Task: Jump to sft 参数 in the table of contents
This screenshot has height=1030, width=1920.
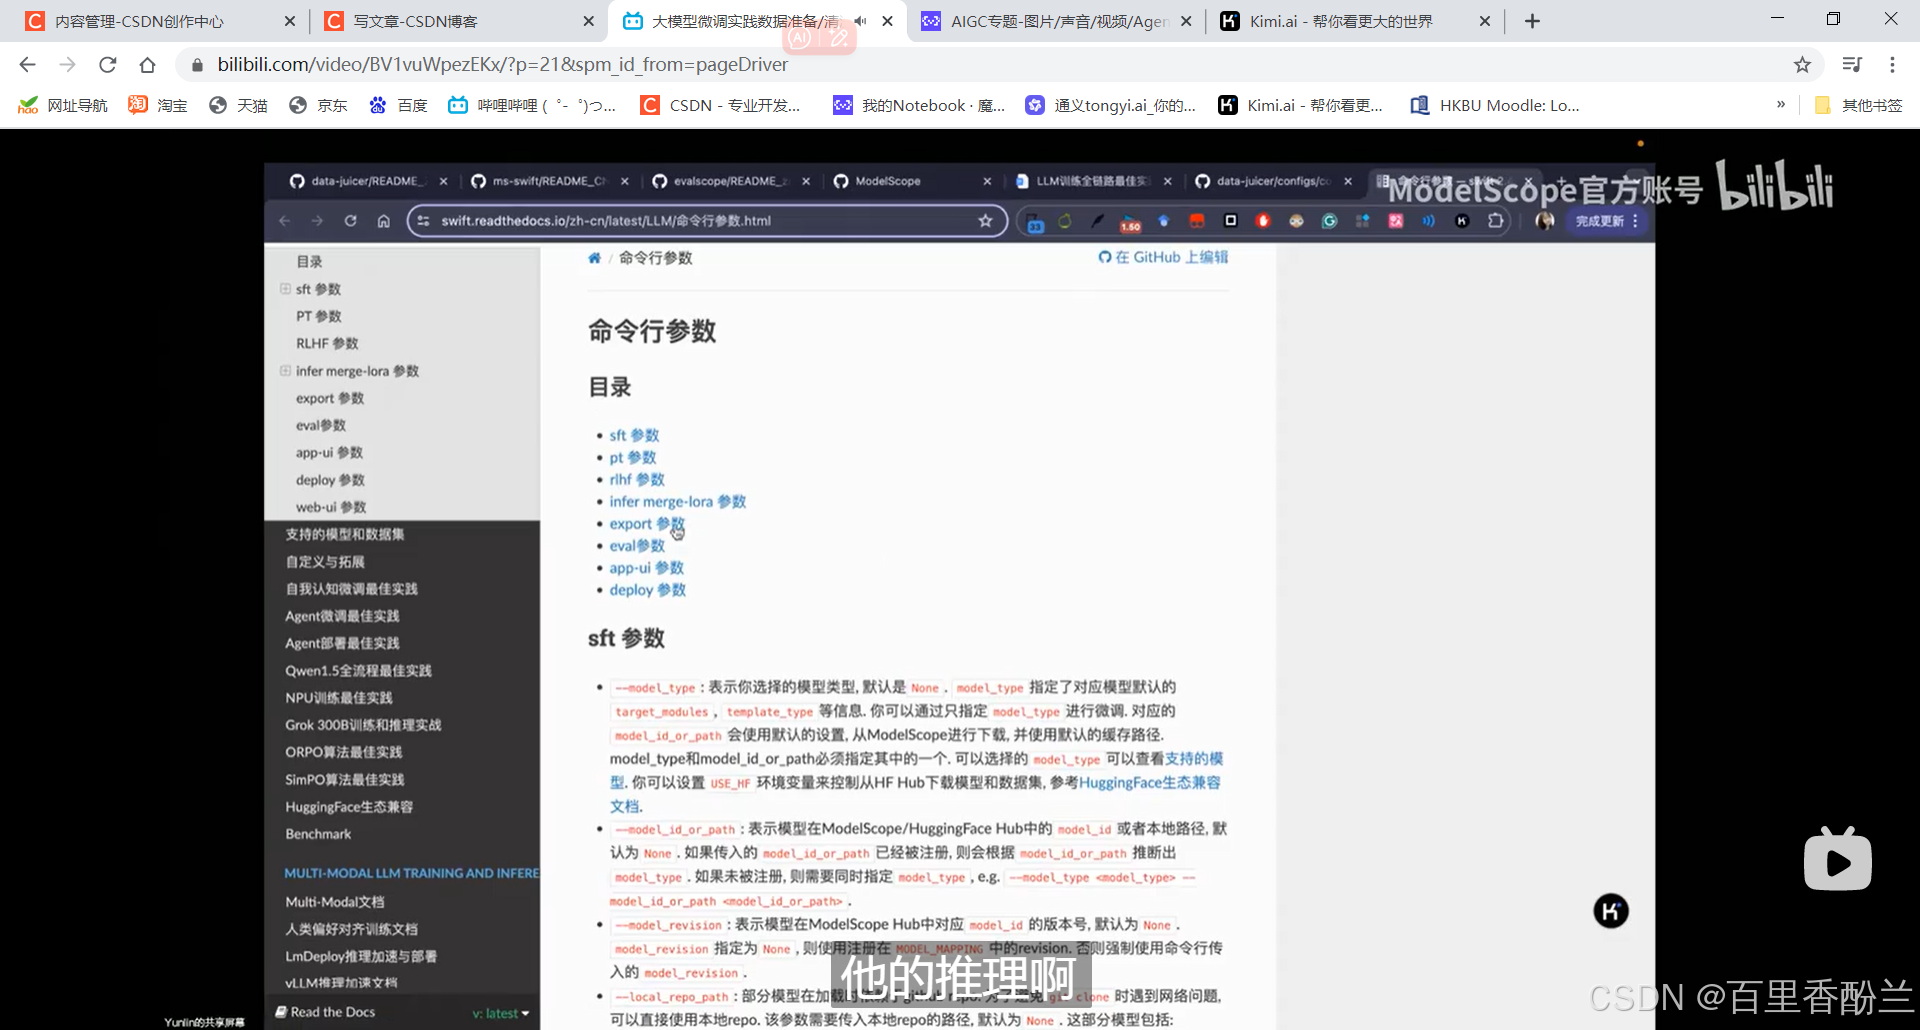Action: click(634, 435)
